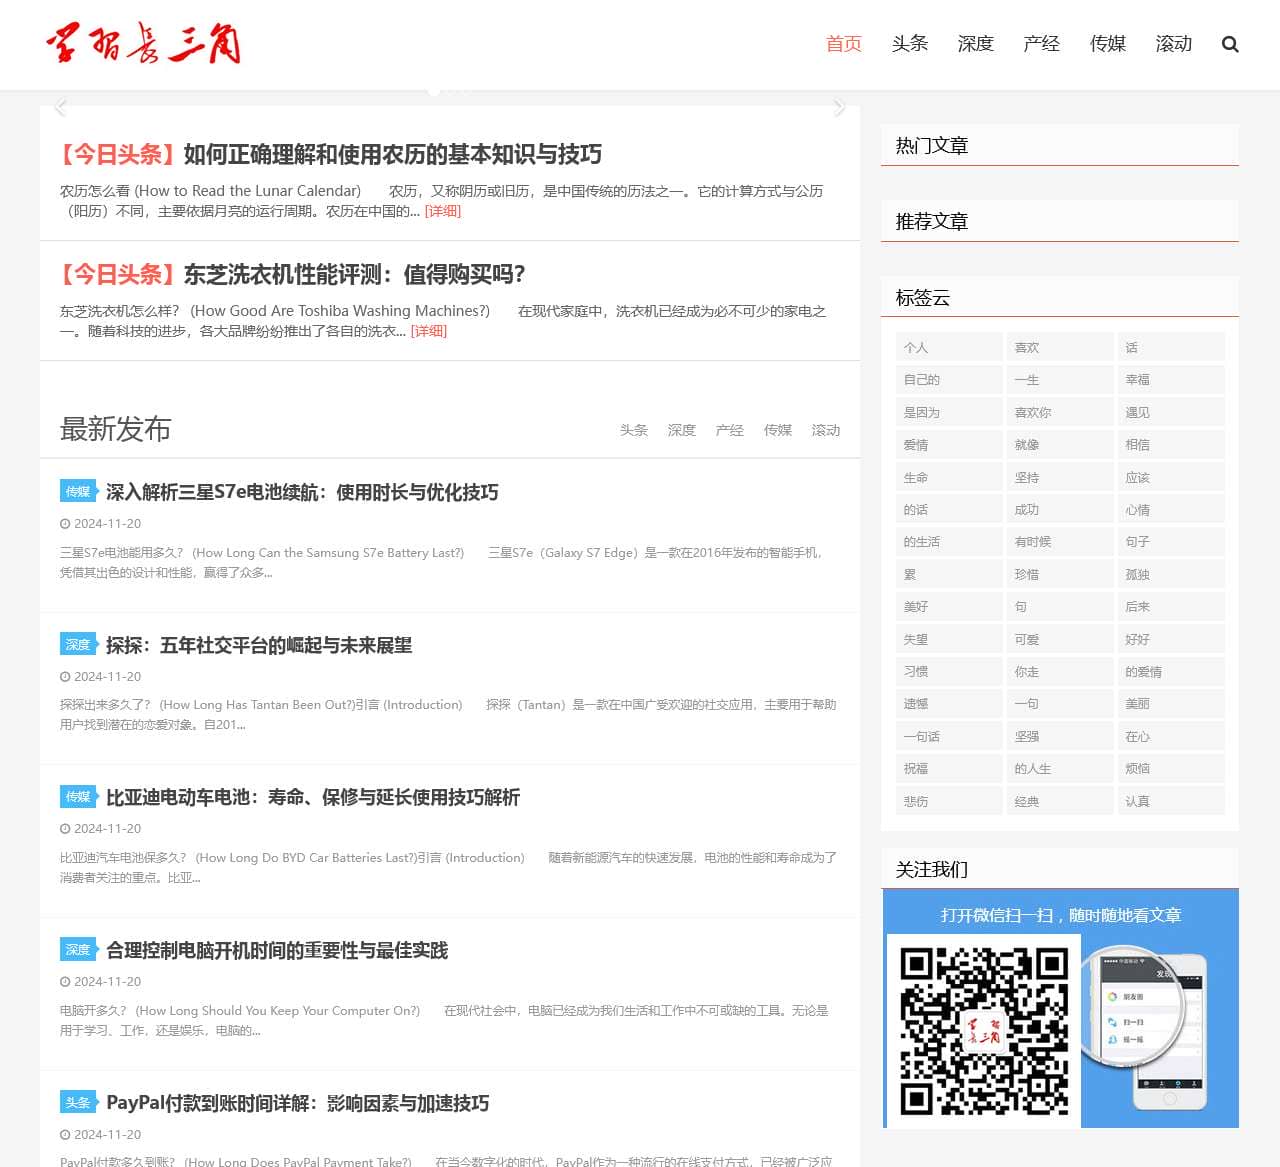Screen dimensions: 1280x1167
Task: Select the 认真 tag in tag cloud
Action: click(x=1171, y=801)
